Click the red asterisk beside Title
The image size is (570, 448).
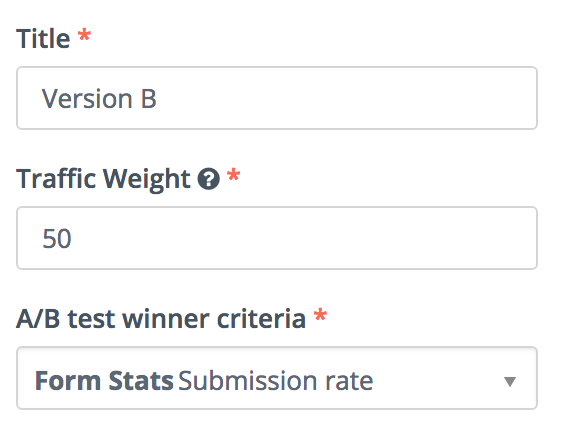point(84,35)
